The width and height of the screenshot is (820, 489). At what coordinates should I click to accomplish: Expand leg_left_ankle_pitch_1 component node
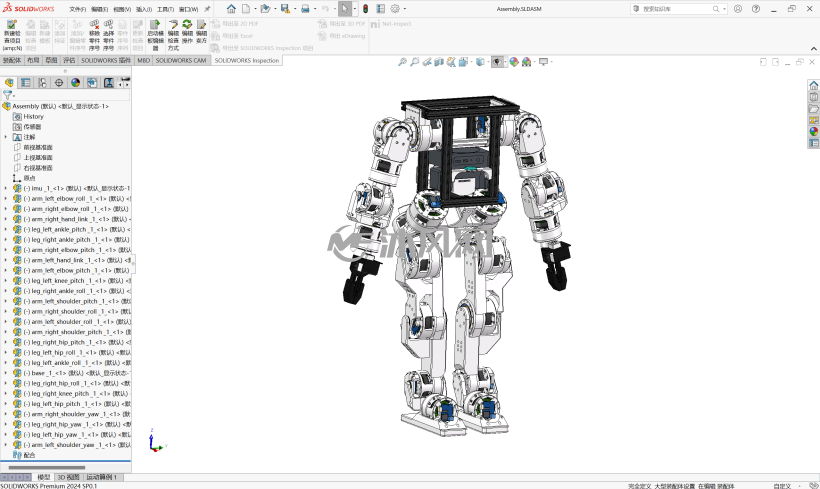(x=6, y=229)
